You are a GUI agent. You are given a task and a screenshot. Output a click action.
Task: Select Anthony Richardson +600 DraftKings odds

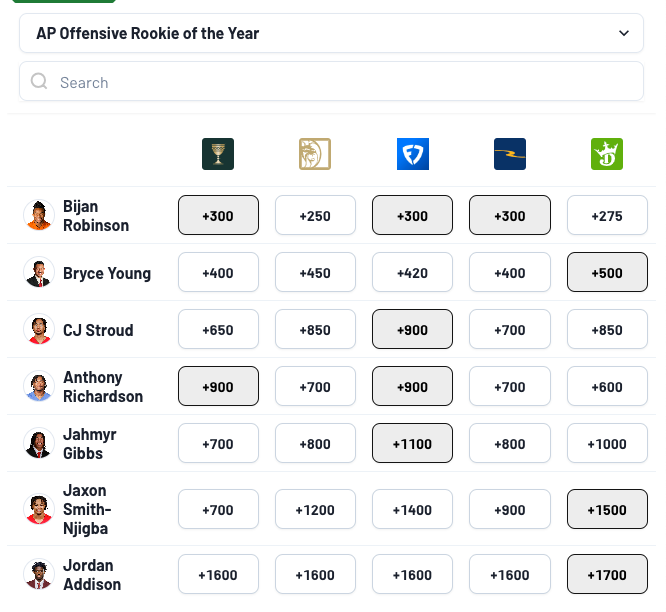pos(607,386)
